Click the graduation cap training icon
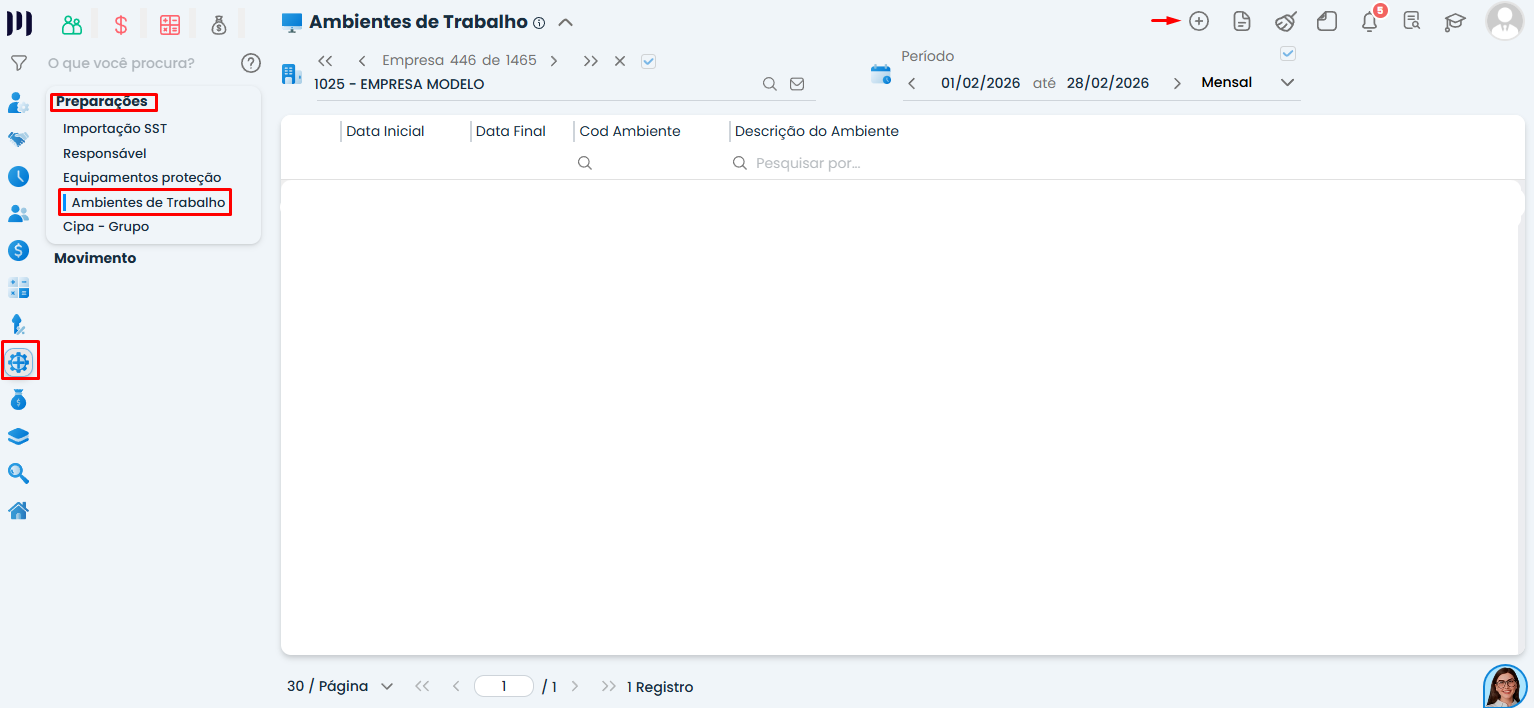1534x708 pixels. 1455,21
